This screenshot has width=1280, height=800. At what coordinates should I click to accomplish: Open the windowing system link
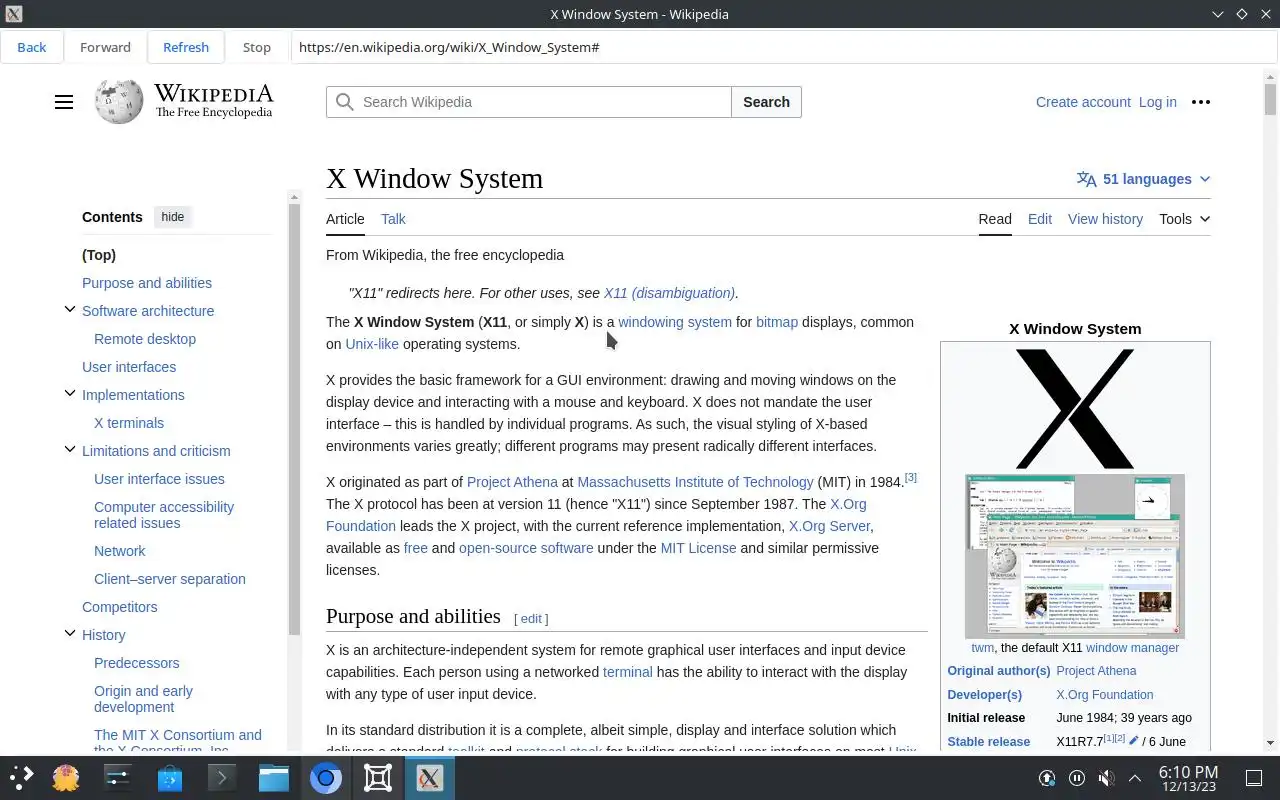[x=675, y=322]
